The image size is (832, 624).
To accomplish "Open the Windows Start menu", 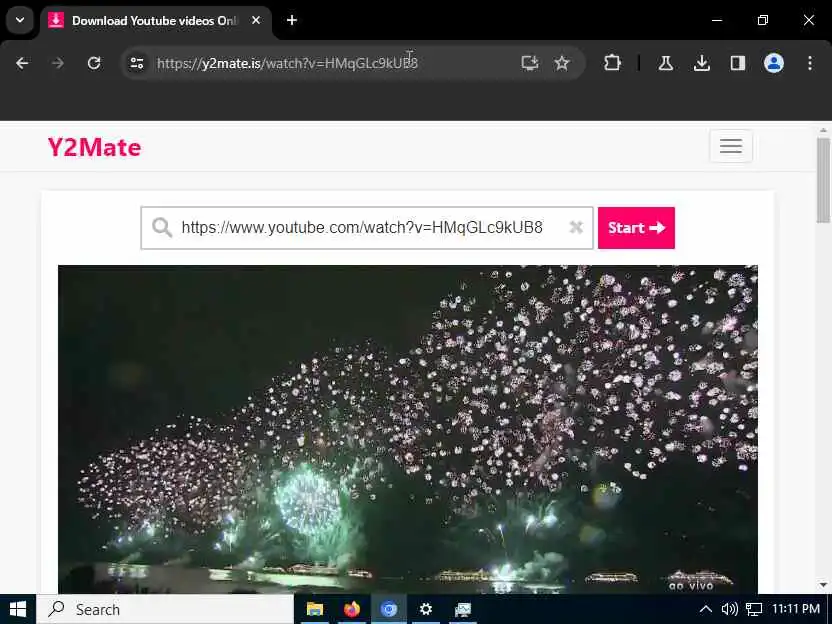I will point(18,609).
